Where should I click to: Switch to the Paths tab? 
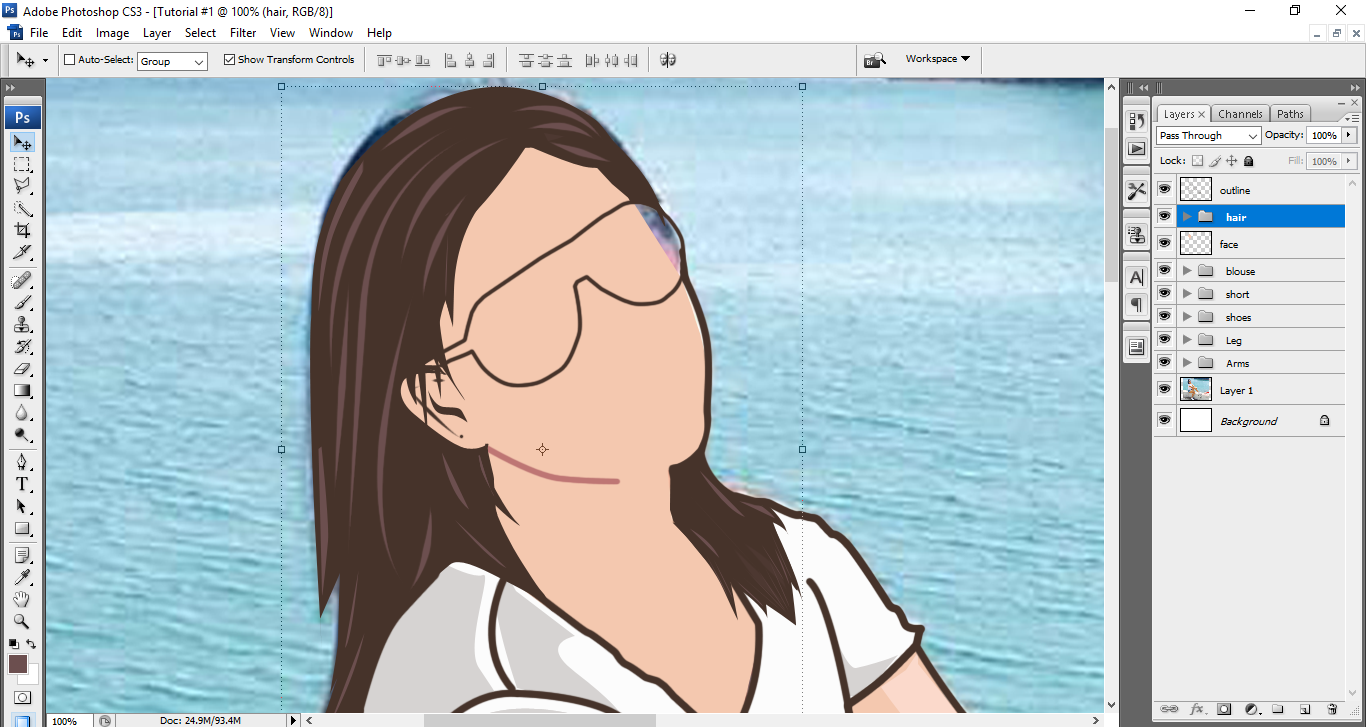point(1290,114)
